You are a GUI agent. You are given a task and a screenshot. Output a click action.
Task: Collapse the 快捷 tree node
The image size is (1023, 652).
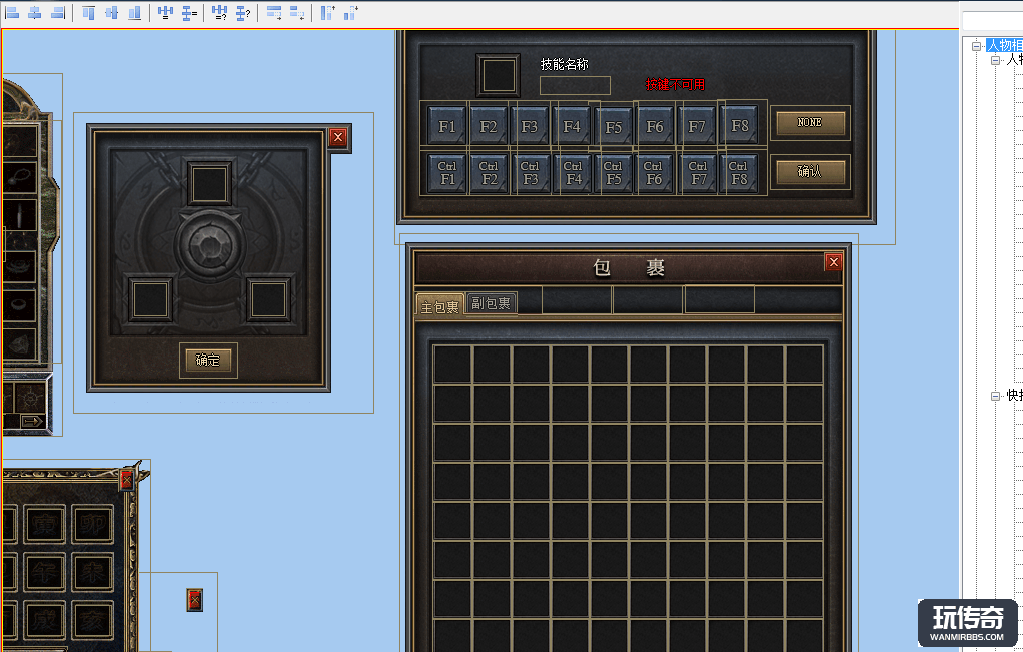click(x=996, y=396)
